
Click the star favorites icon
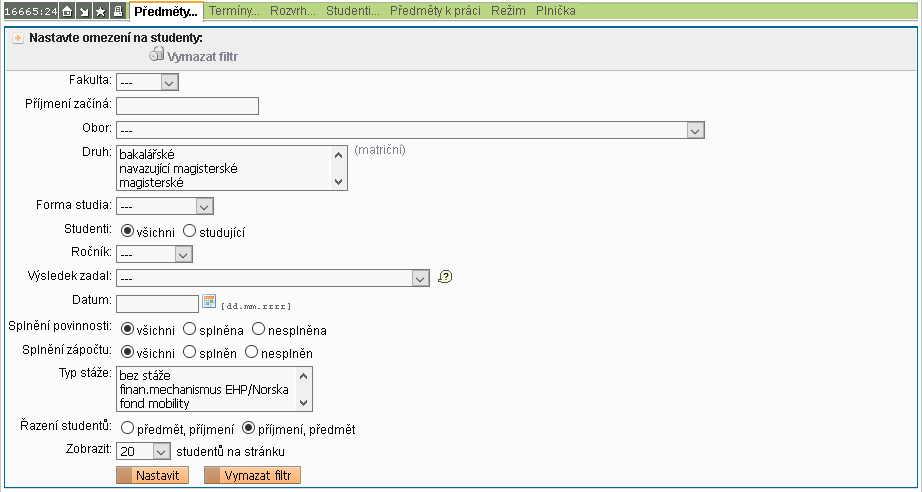pos(101,11)
